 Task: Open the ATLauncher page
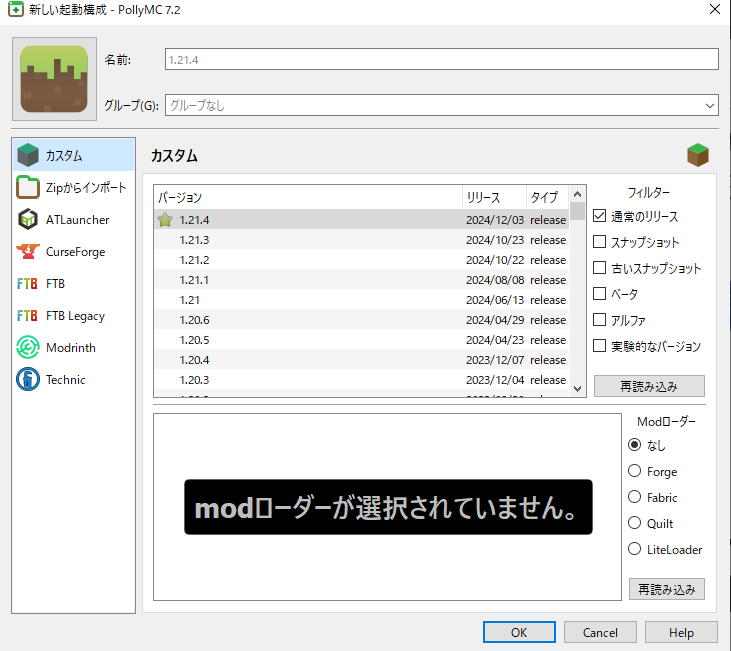coord(74,219)
